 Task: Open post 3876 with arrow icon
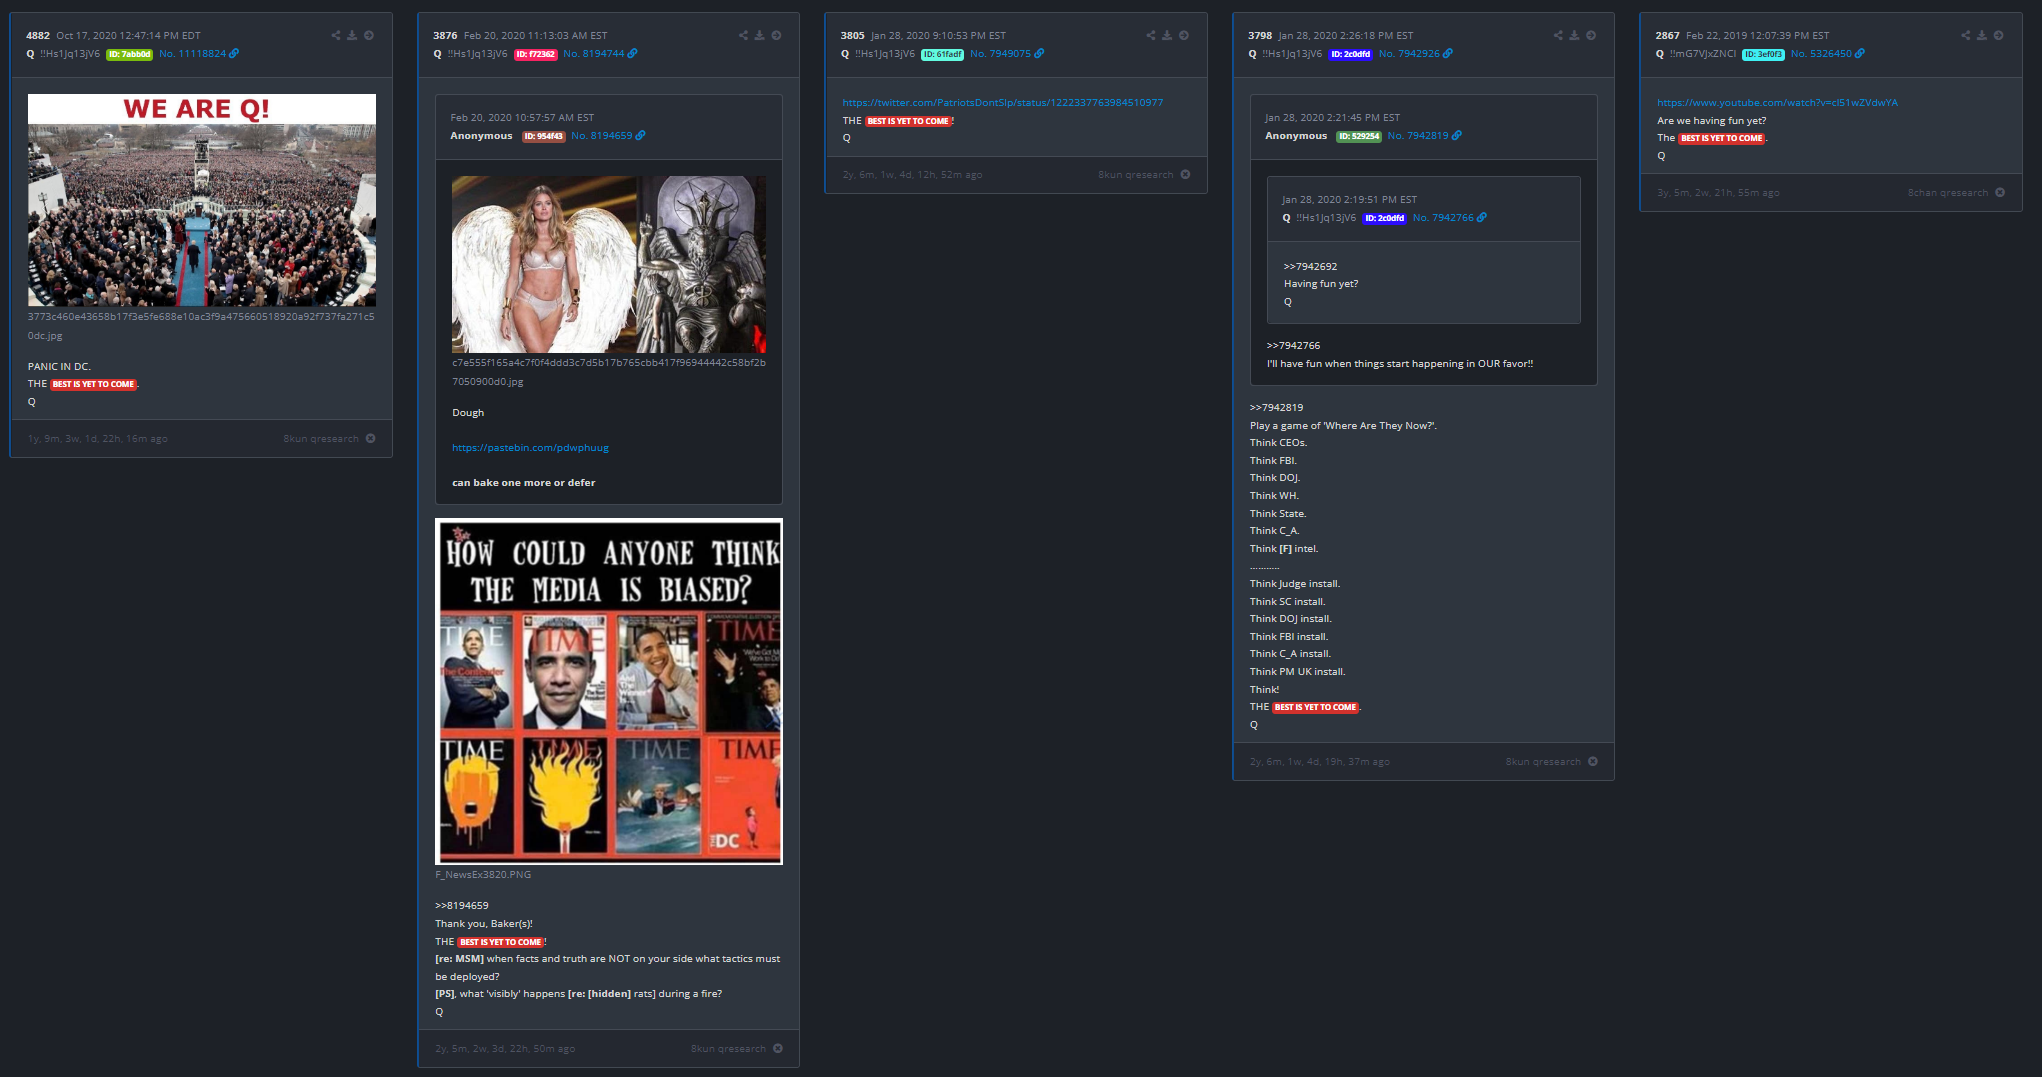point(776,35)
